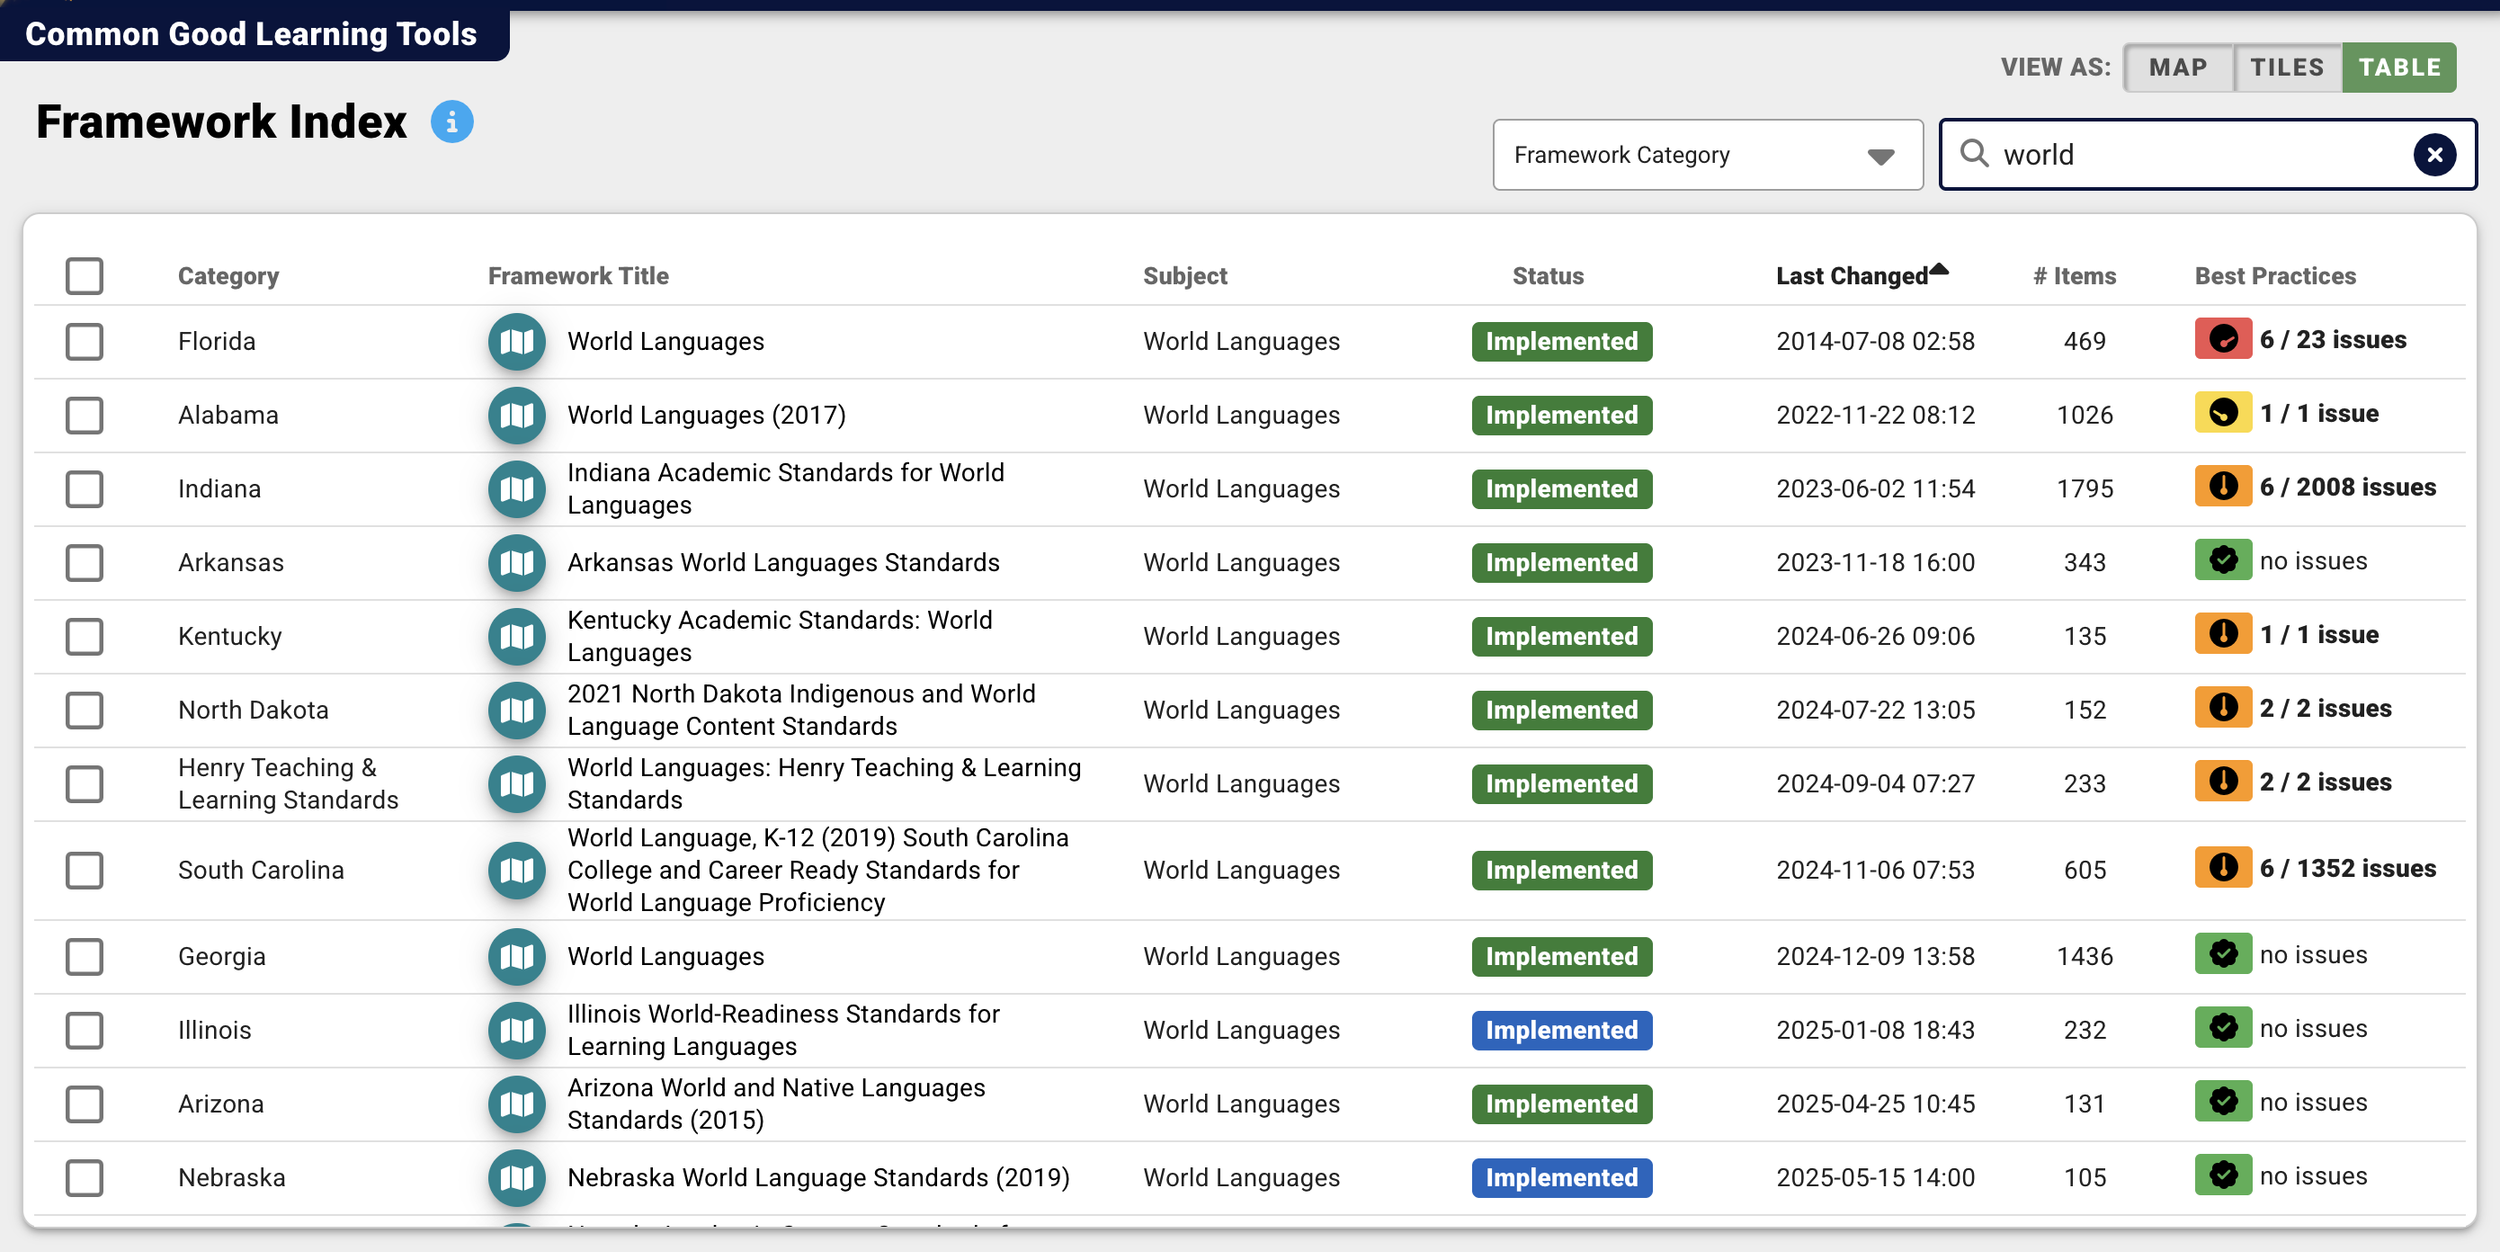Click the Arizona World and Native Languages icon
This screenshot has height=1252, width=2500.
[x=517, y=1104]
